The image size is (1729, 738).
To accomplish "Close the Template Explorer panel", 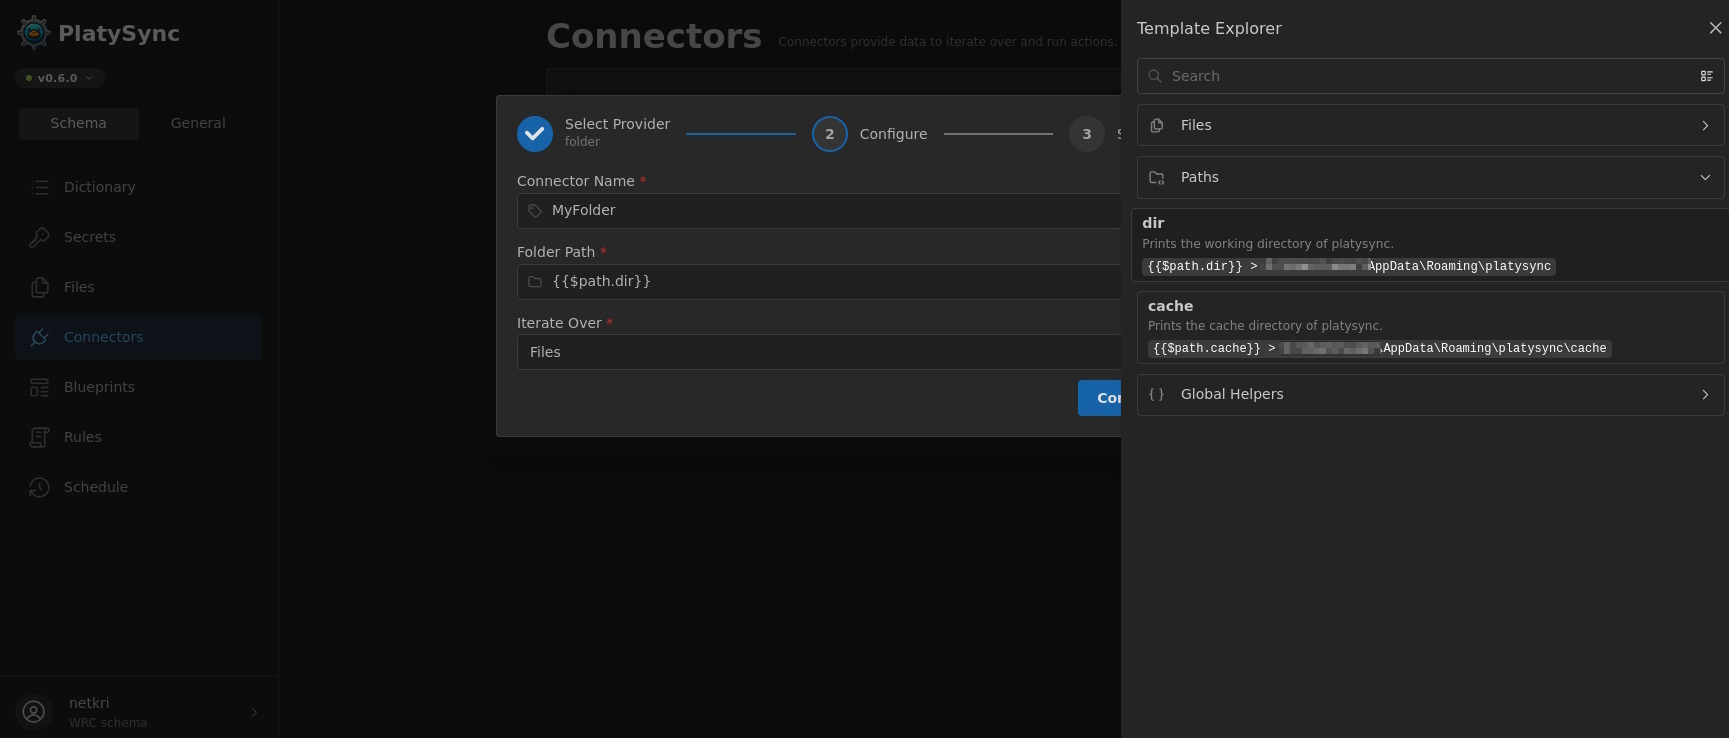I will (x=1715, y=28).
